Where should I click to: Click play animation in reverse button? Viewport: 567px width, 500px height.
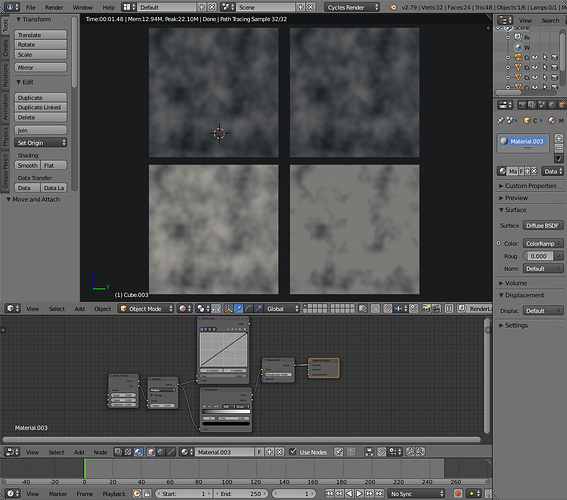coord(349,493)
